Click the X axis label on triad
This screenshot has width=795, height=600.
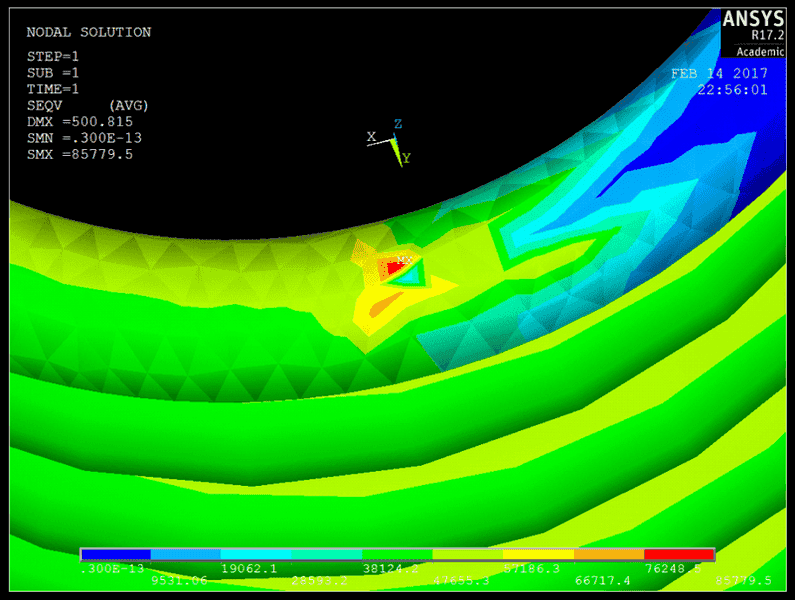[371, 136]
